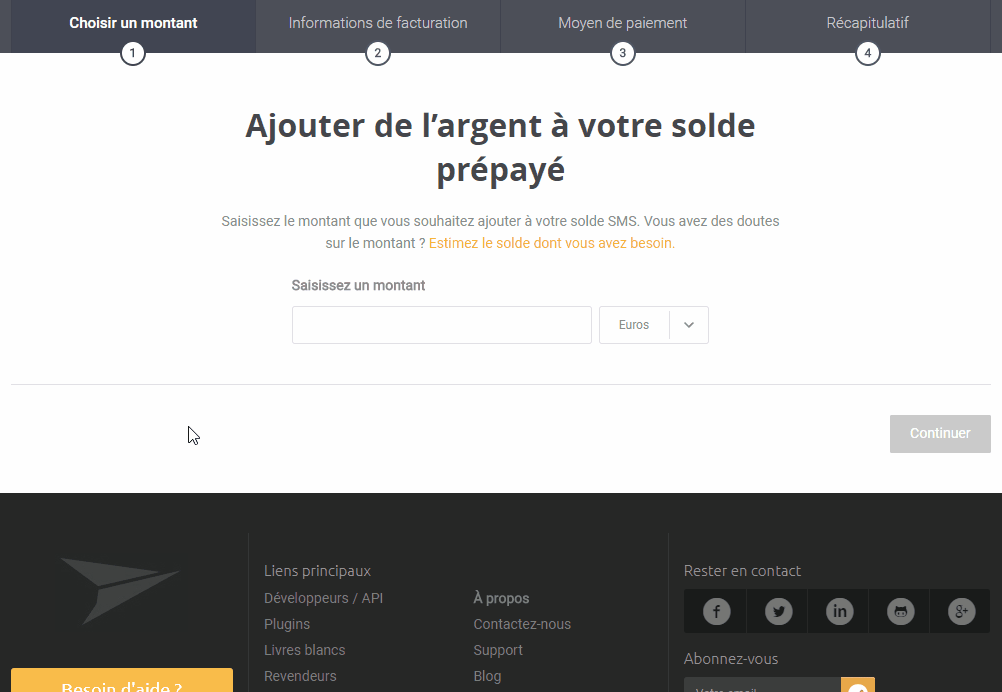Image resolution: width=1002 pixels, height=692 pixels.
Task: Click the Continuer button
Action: click(940, 434)
